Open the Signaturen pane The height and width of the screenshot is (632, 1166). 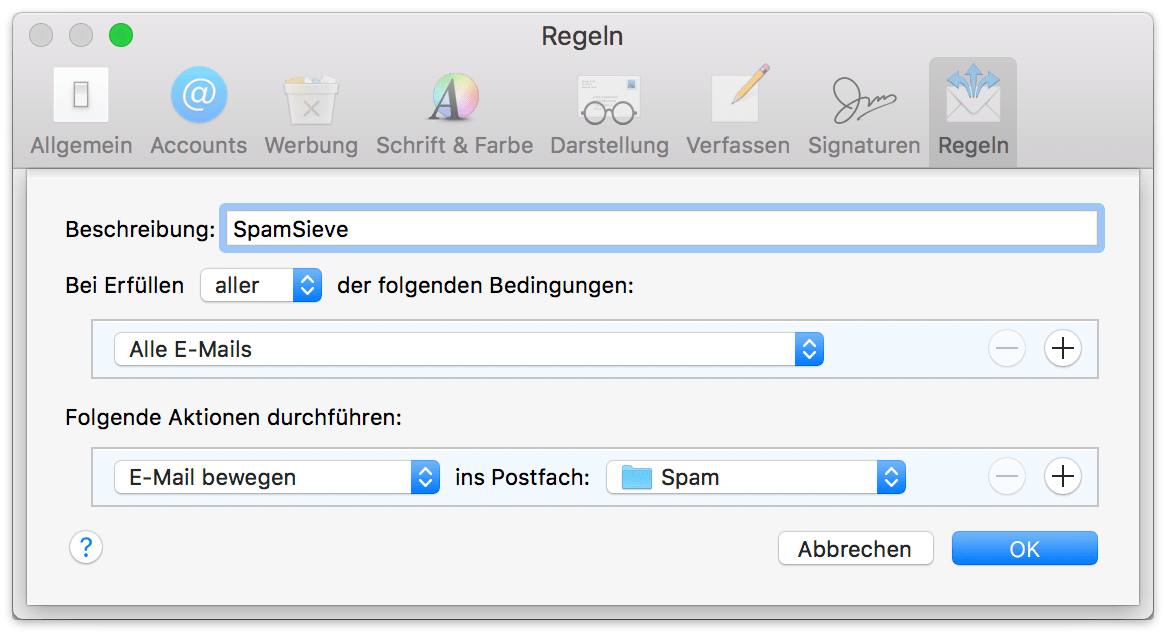pyautogui.click(x=864, y=112)
